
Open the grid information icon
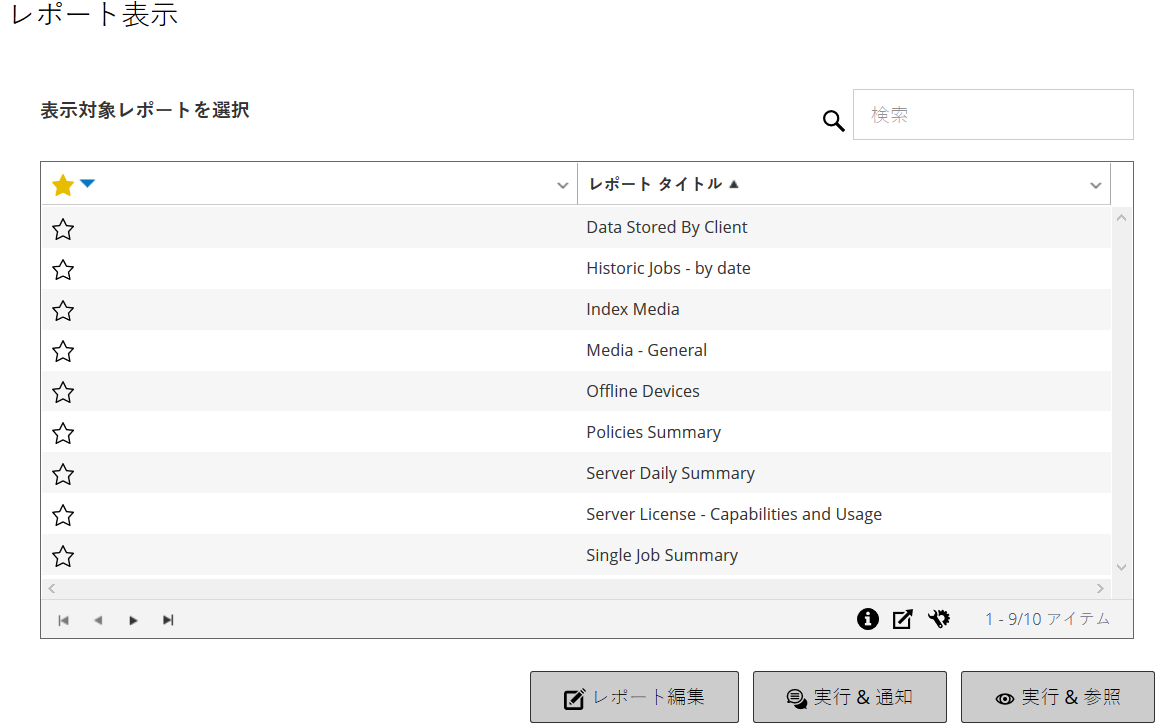click(868, 619)
